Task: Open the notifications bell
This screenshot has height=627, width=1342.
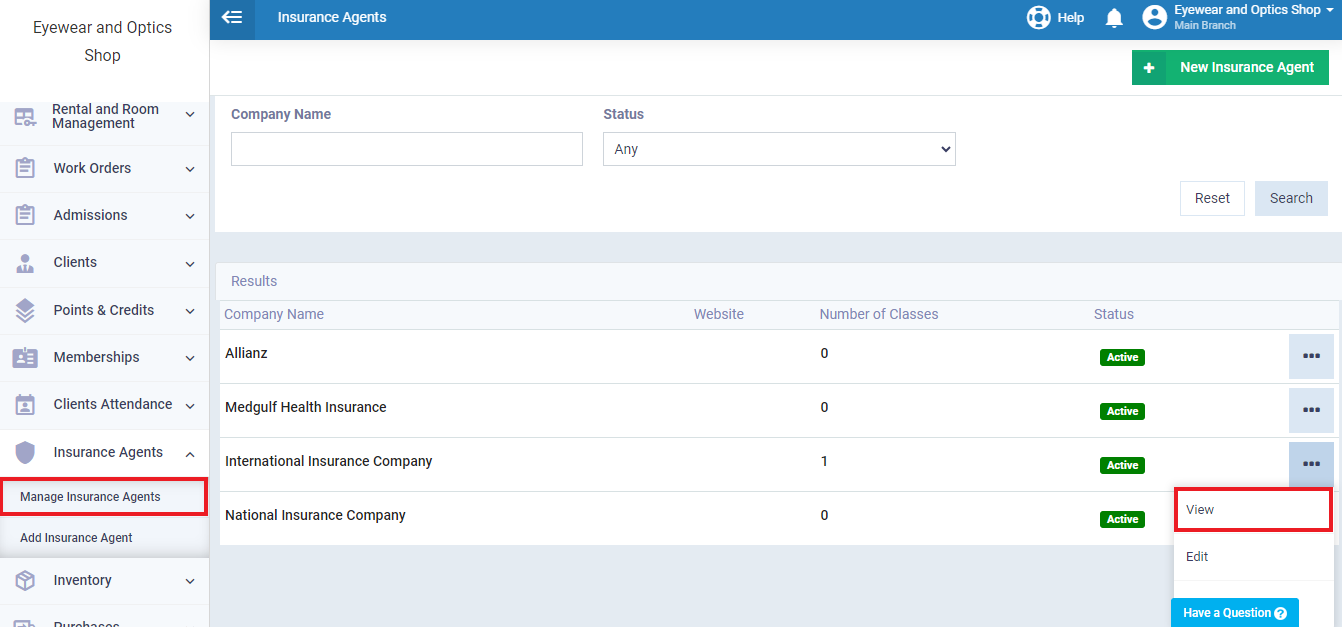Action: (x=1114, y=18)
